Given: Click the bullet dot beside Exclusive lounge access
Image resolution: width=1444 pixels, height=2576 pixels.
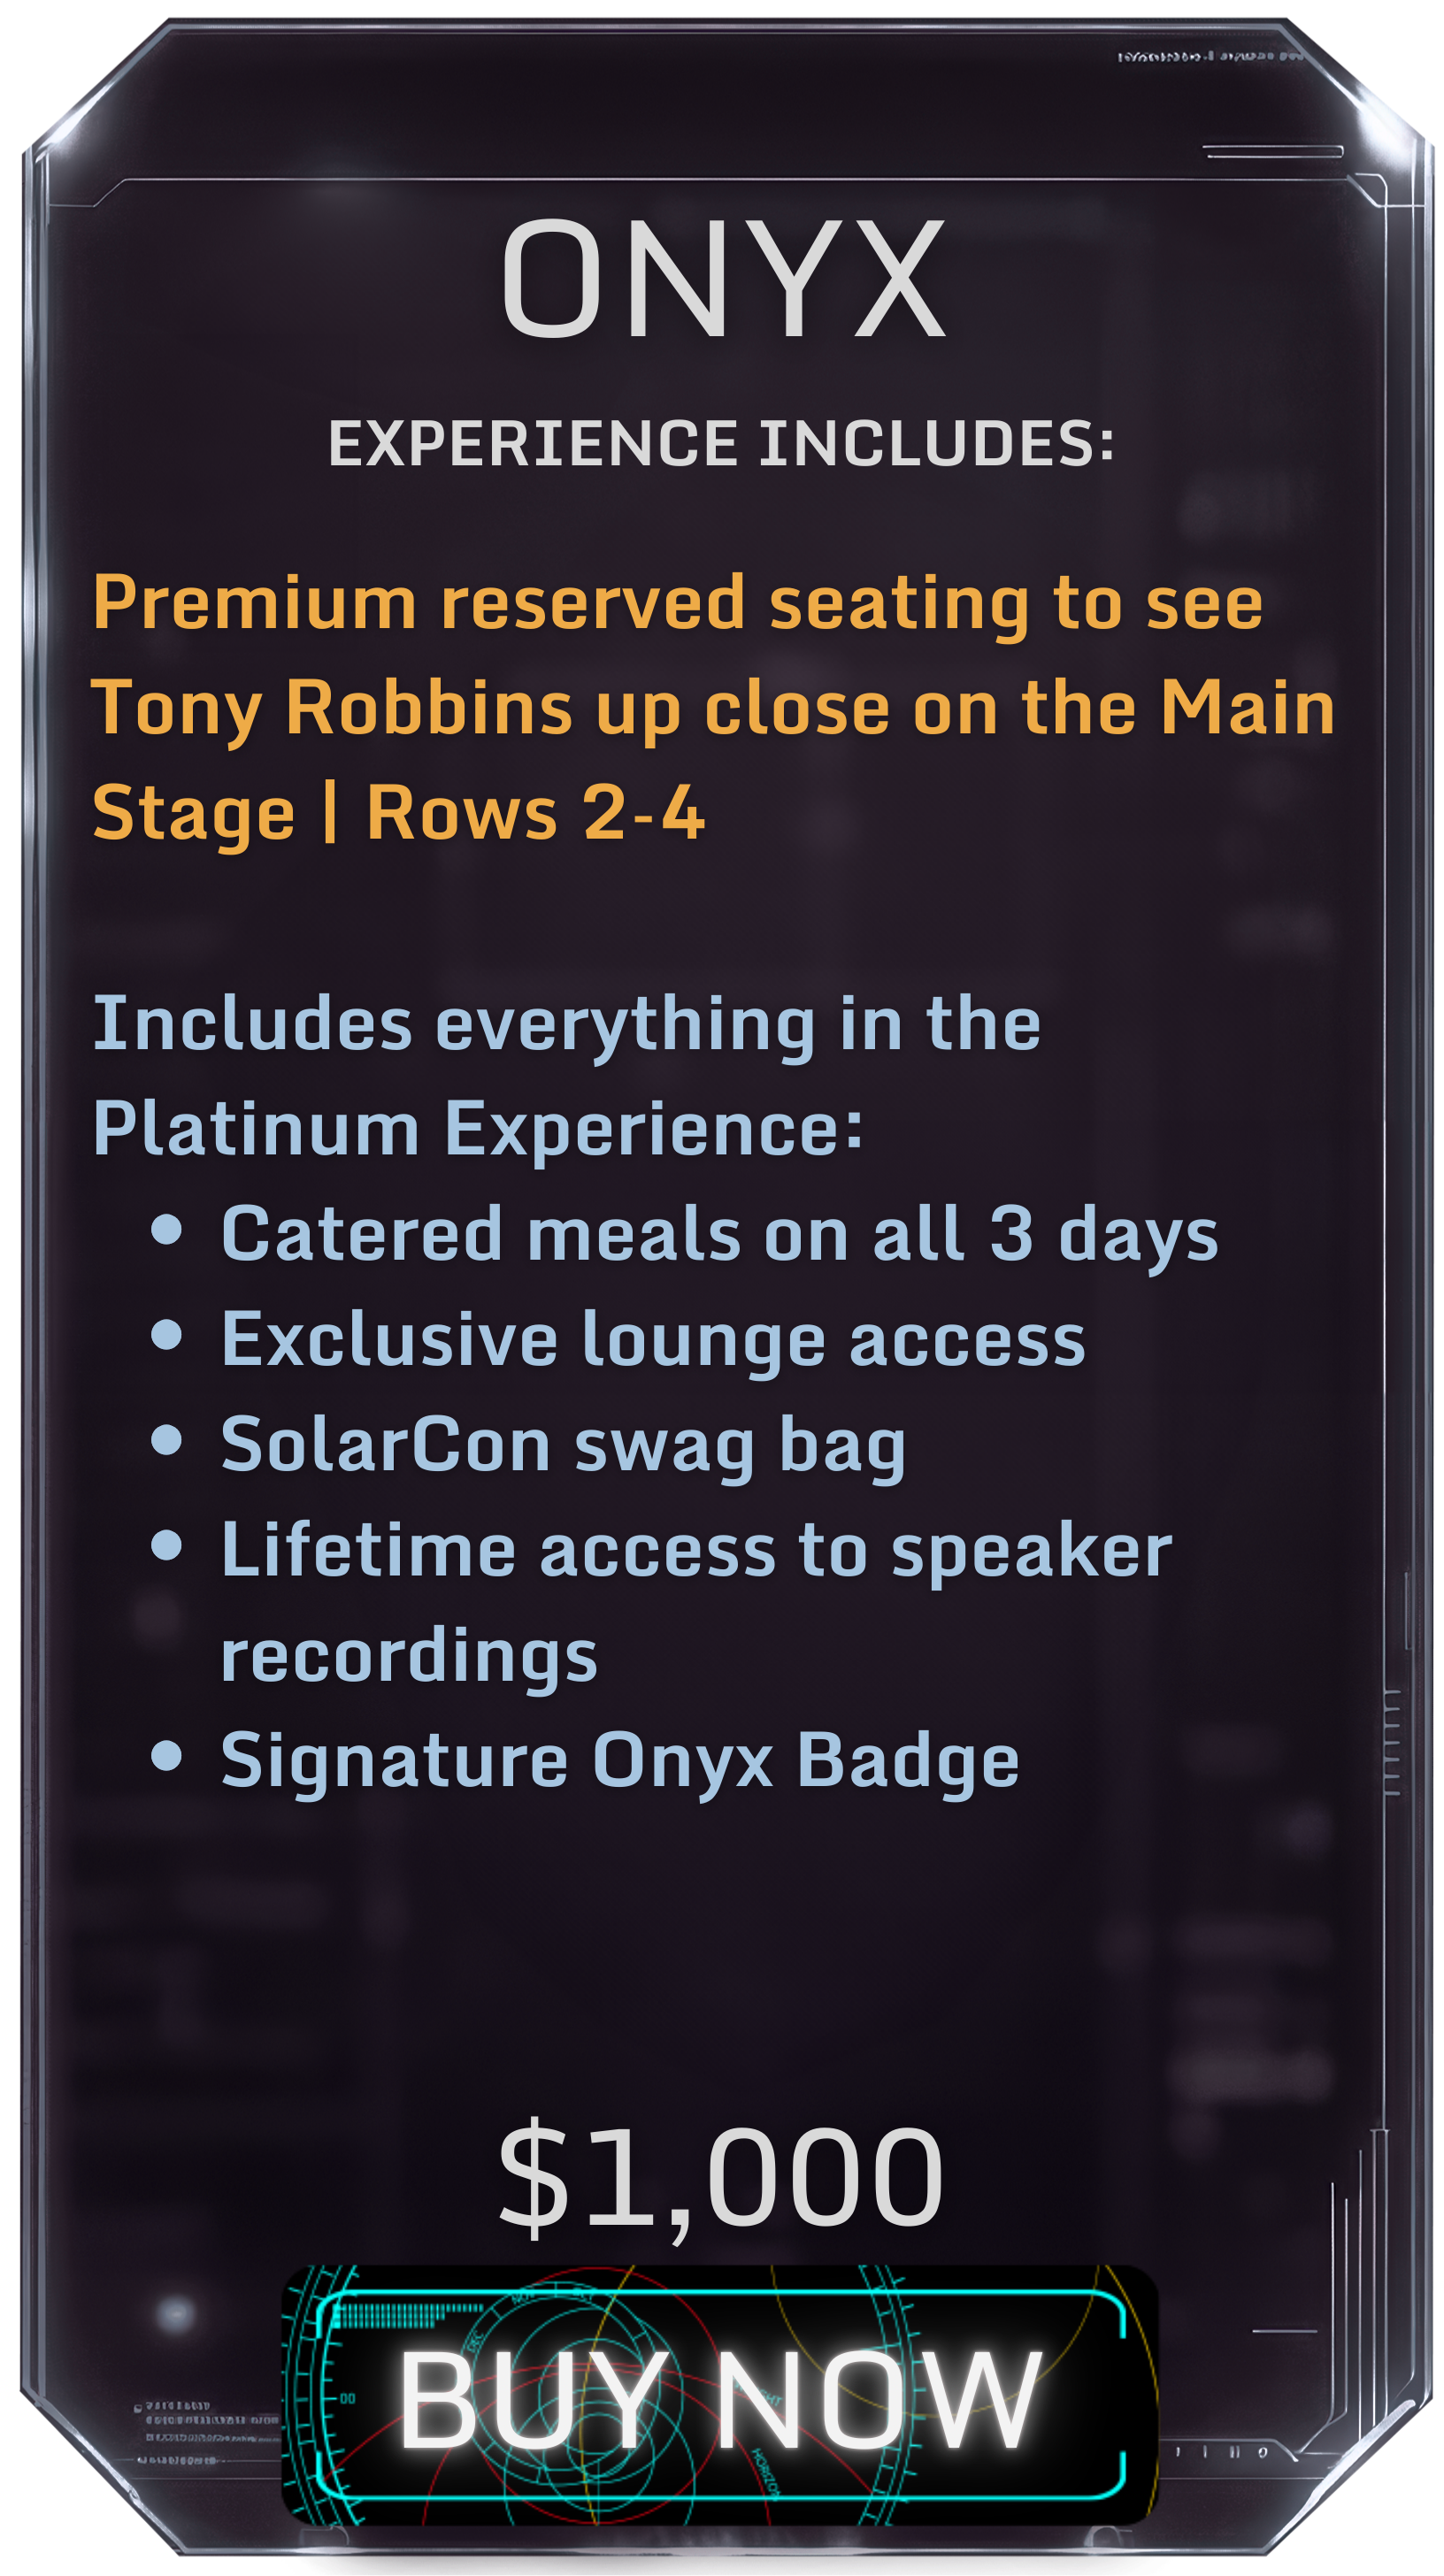Looking at the screenshot, I should 166,1334.
